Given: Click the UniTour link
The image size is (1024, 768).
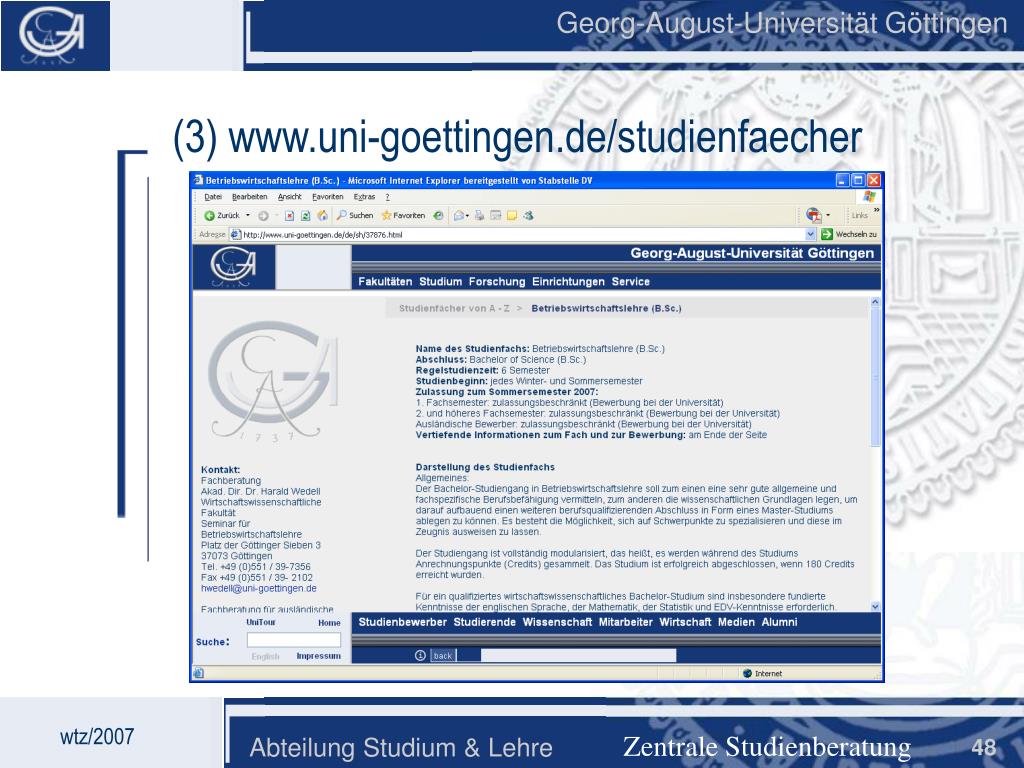Looking at the screenshot, I should (261, 622).
